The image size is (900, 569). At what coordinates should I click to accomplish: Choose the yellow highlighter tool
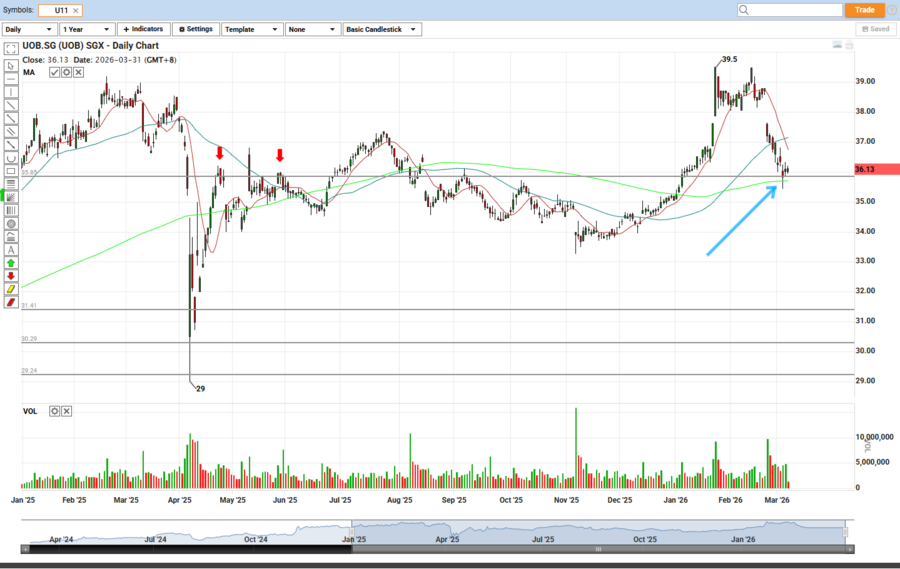11,288
